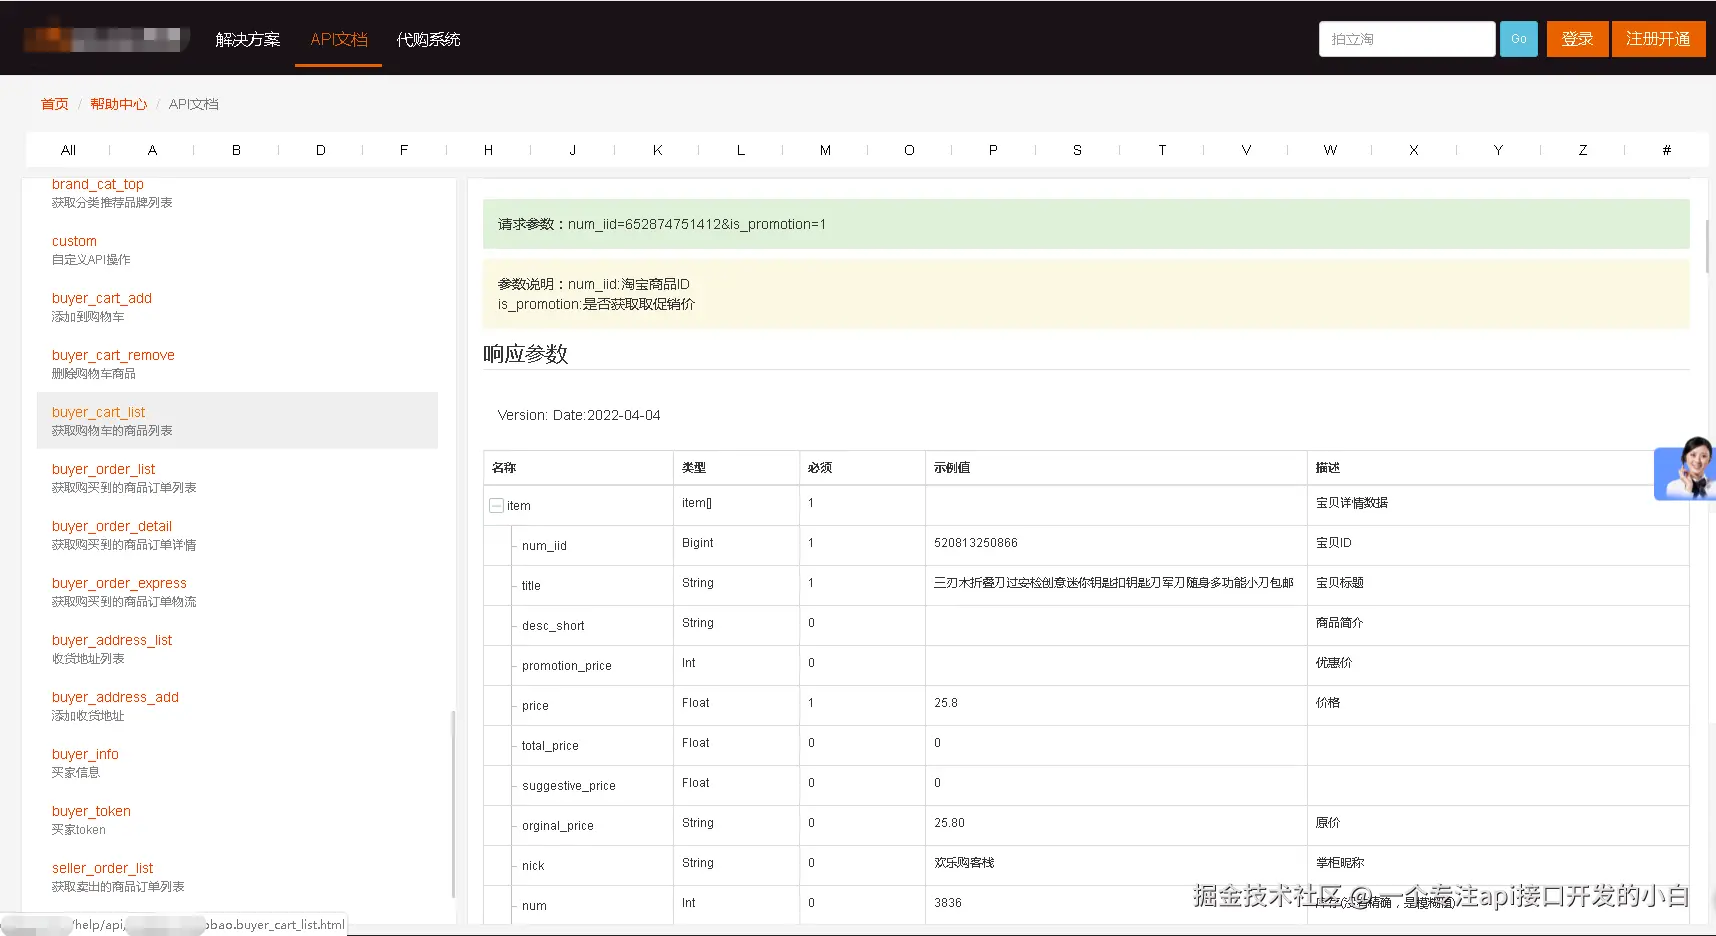Go to 首页 breadcrumb link
Screen dimensions: 1716x936
pos(55,104)
